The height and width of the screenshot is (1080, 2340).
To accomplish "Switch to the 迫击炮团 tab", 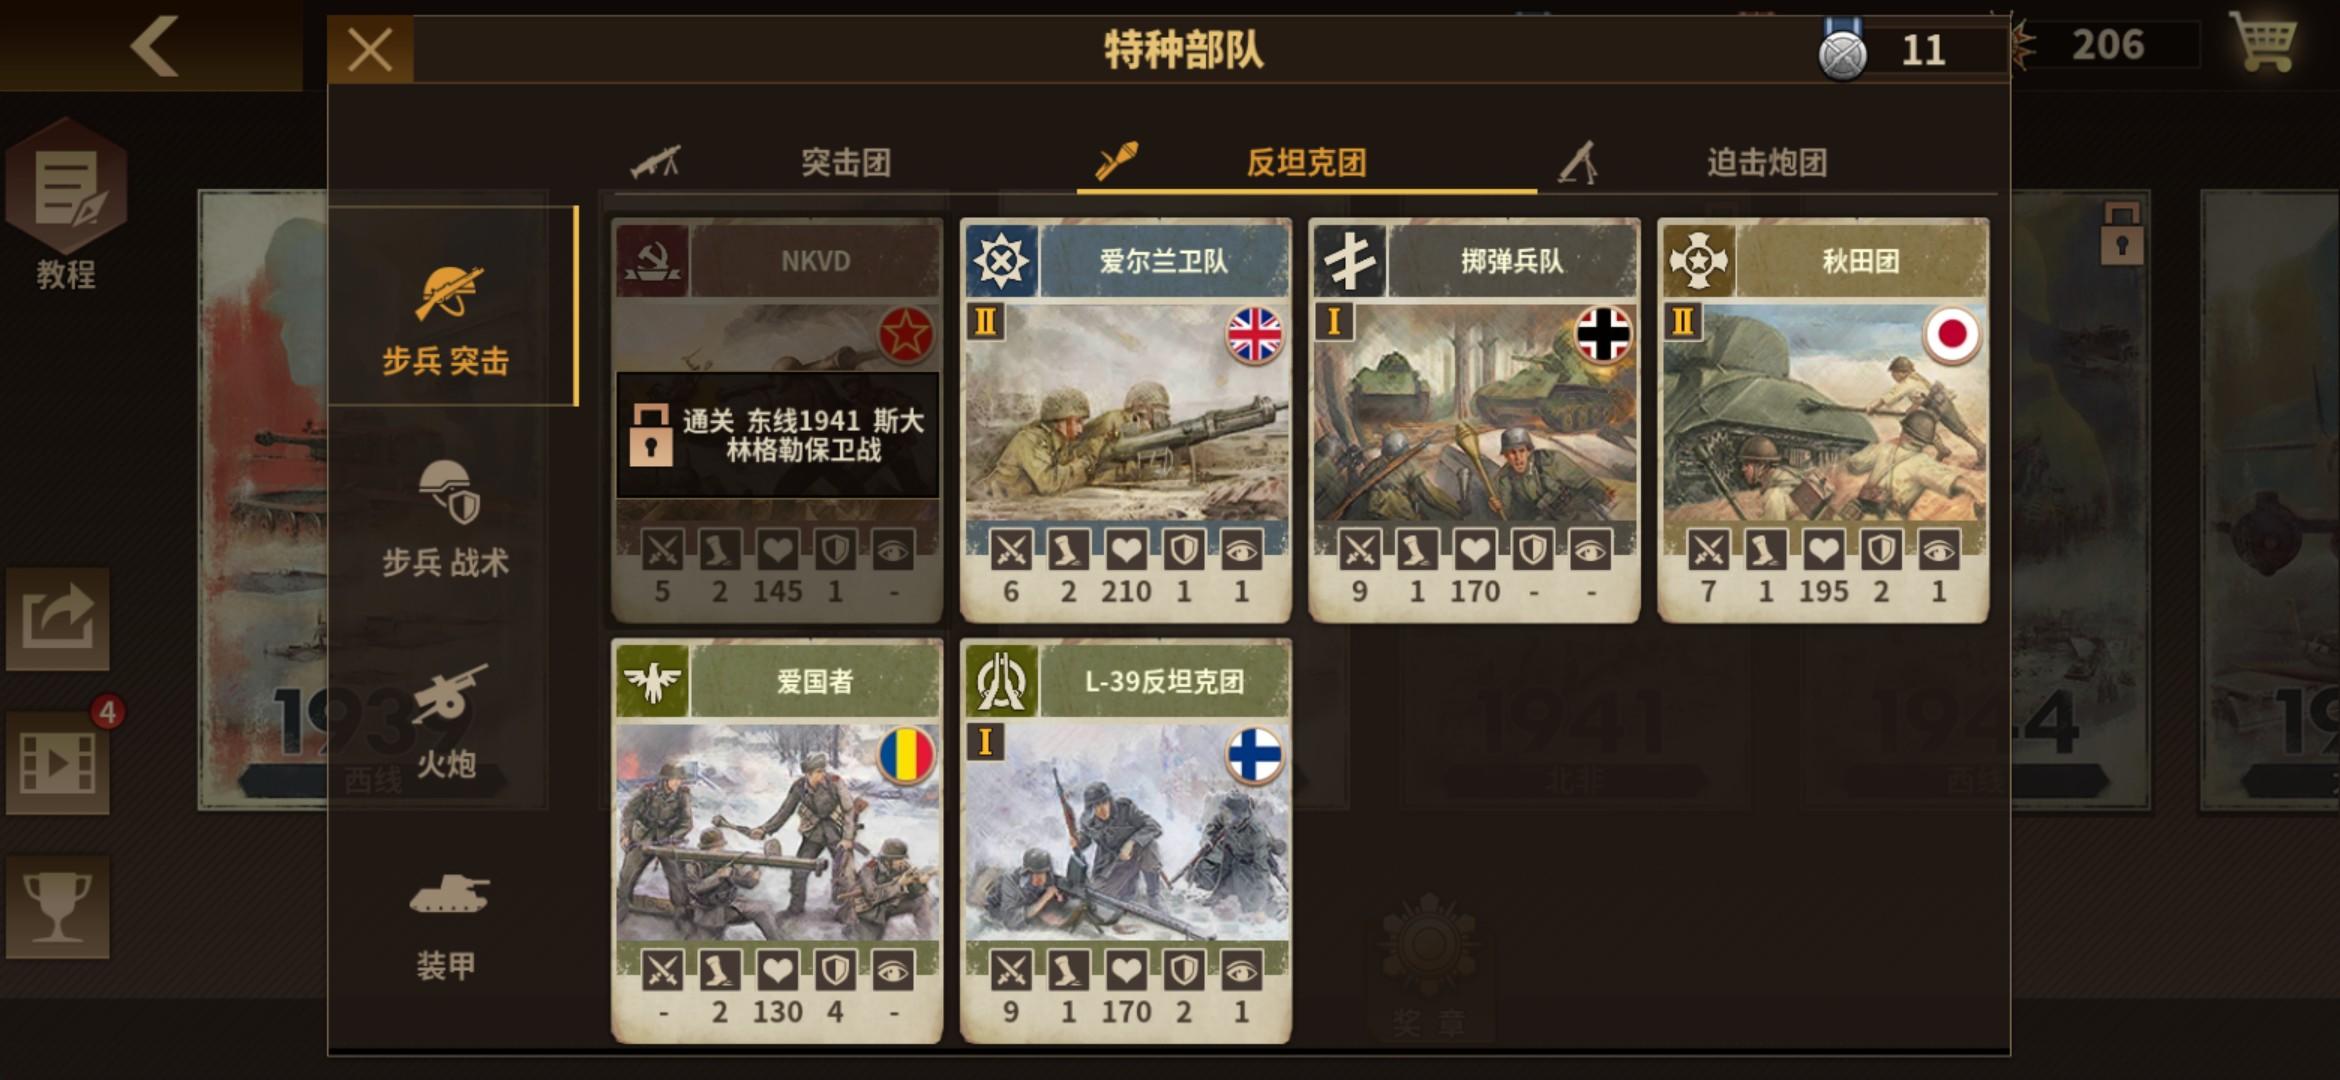I will [1767, 162].
